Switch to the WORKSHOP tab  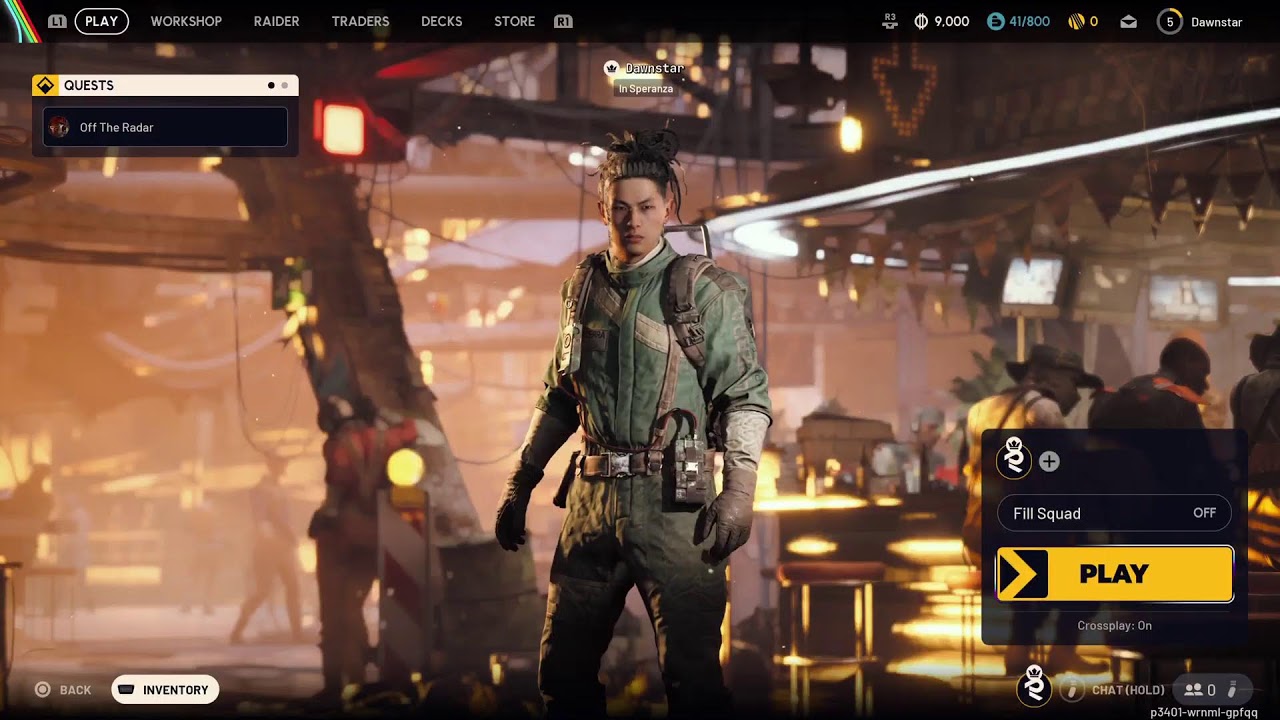click(x=186, y=21)
